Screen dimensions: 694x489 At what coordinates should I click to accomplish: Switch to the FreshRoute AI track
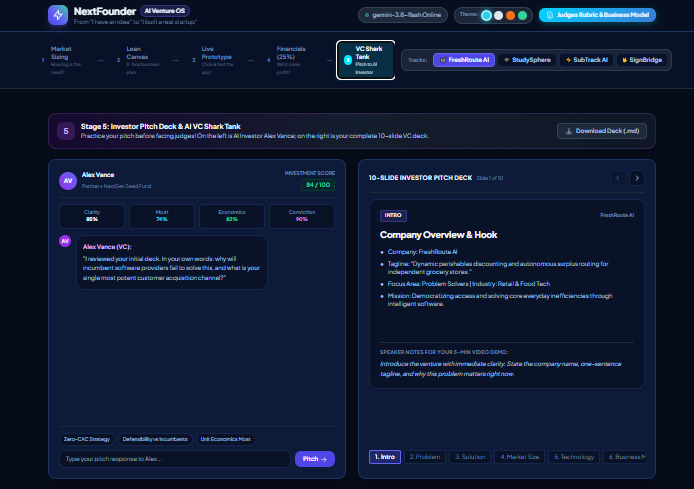tap(464, 60)
